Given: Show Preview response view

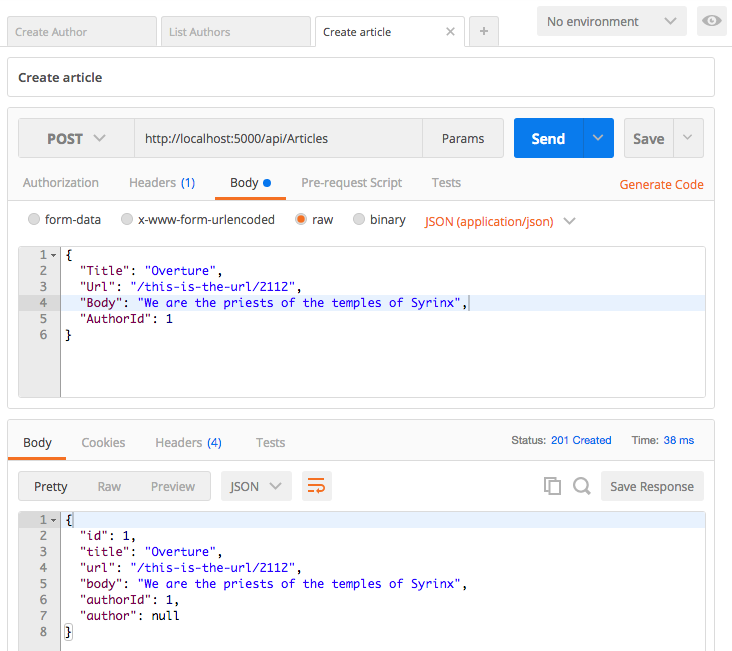Looking at the screenshot, I should coord(173,486).
